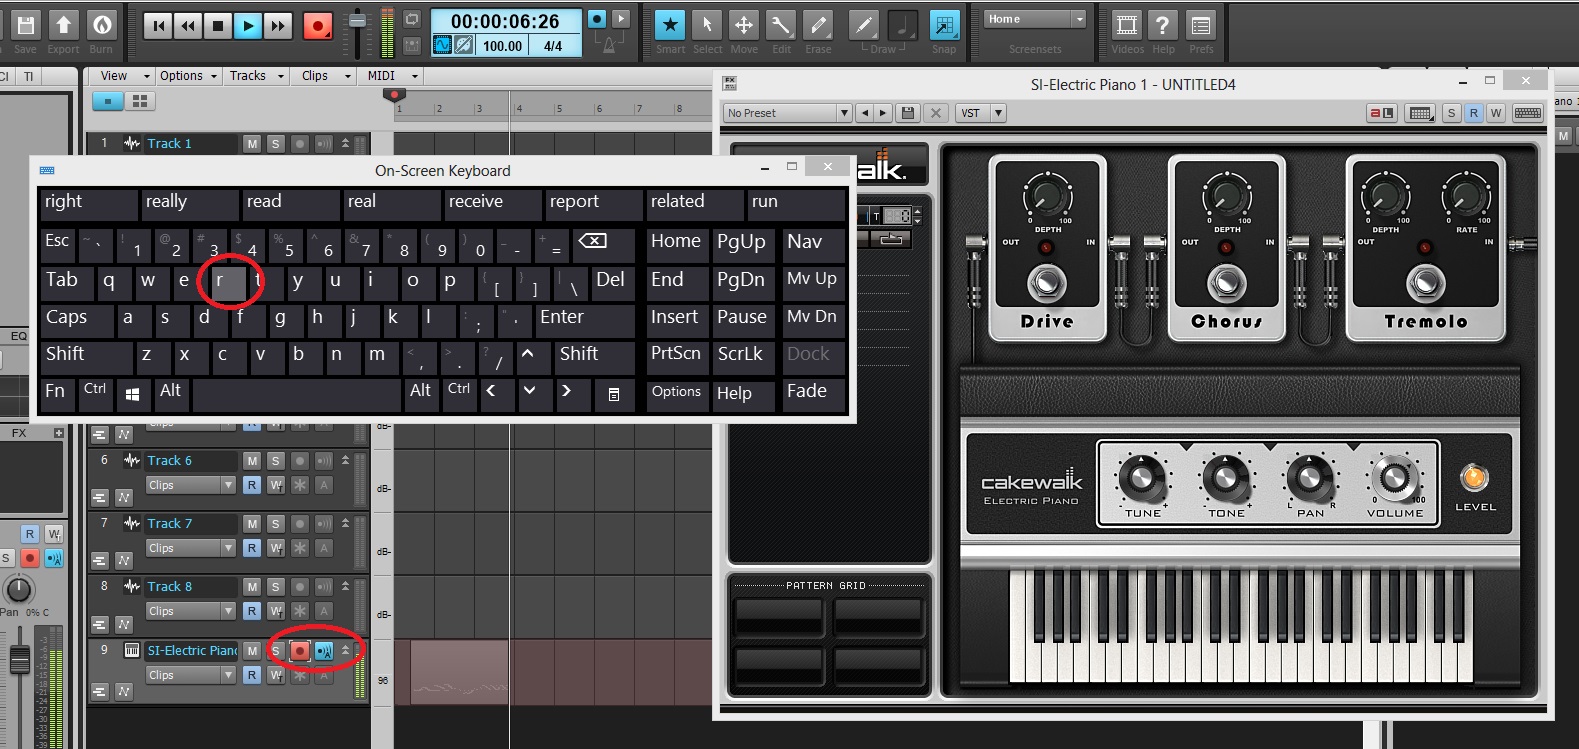
Task: Fast-forward the transport
Action: (x=278, y=26)
